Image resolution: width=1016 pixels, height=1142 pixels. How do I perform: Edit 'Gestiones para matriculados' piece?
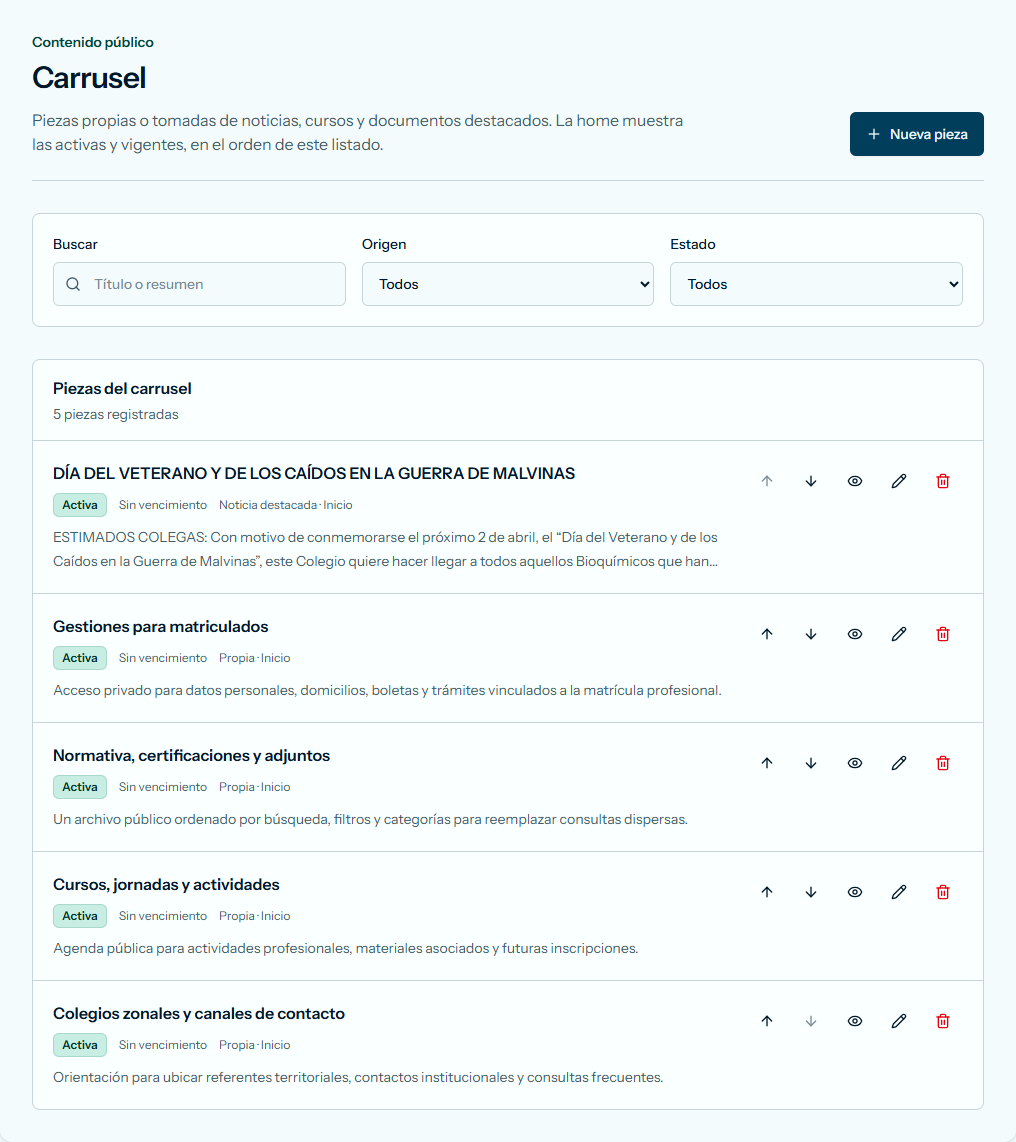pos(899,634)
